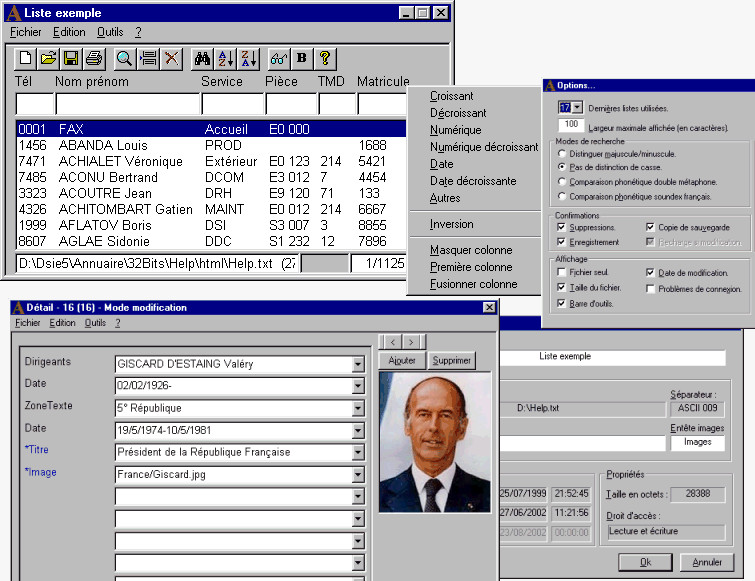Toggle the Barre d'outils checkbox
Image resolution: width=755 pixels, height=581 pixels.
click(561, 303)
